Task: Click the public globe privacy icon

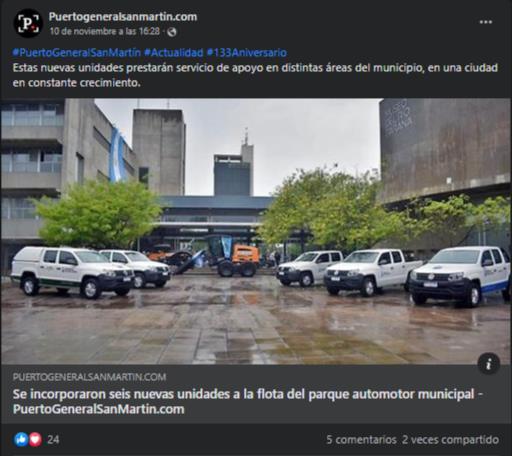Action: tap(172, 32)
